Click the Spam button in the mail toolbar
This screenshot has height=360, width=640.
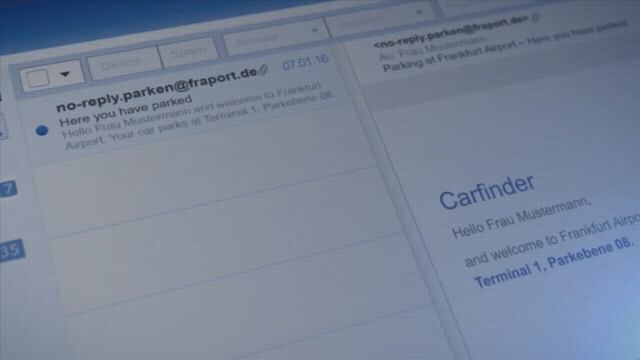coord(188,51)
